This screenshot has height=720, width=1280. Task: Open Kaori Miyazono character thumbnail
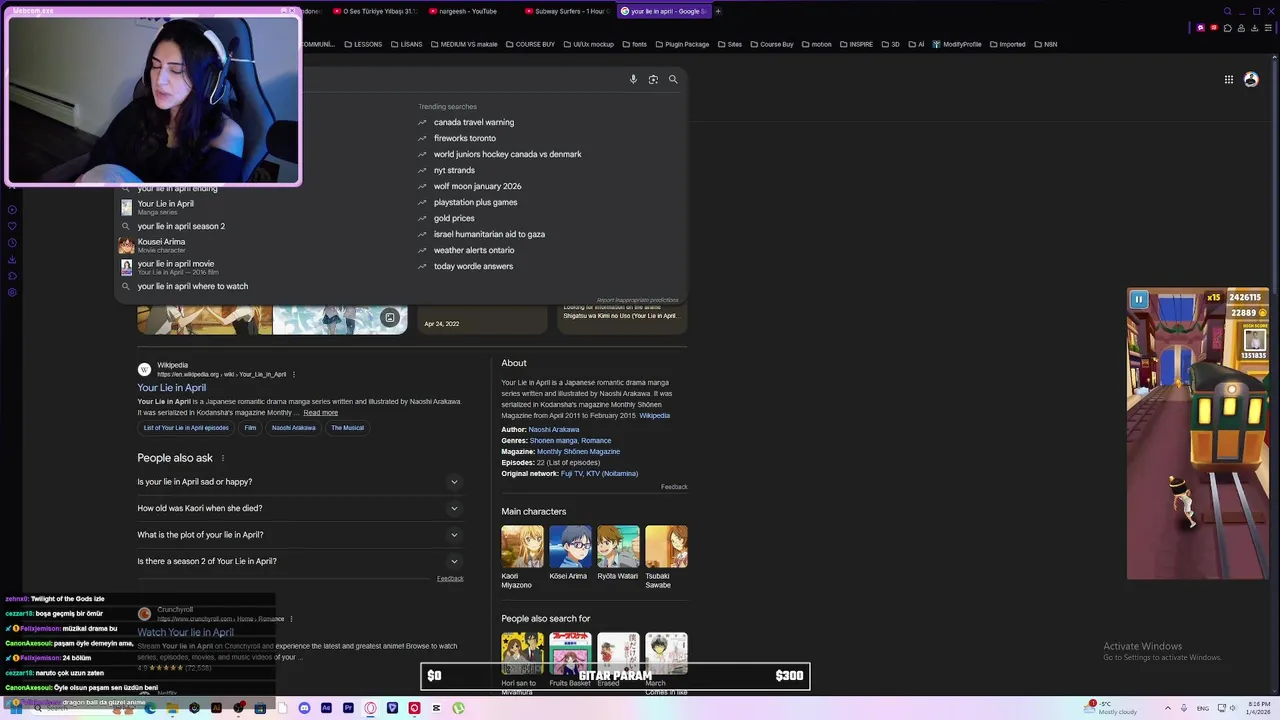pyautogui.click(x=522, y=547)
